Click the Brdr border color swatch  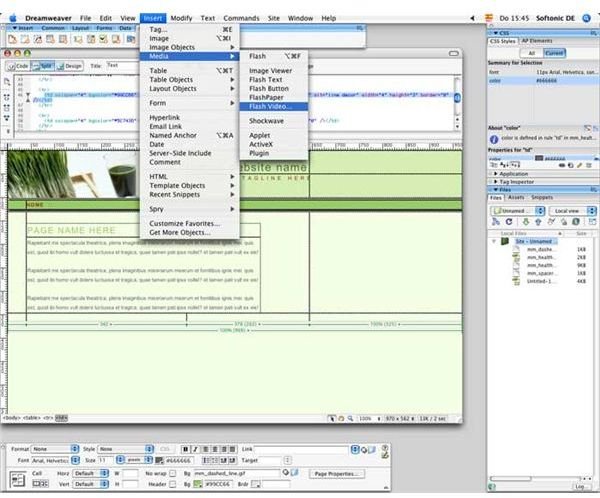[x=255, y=484]
